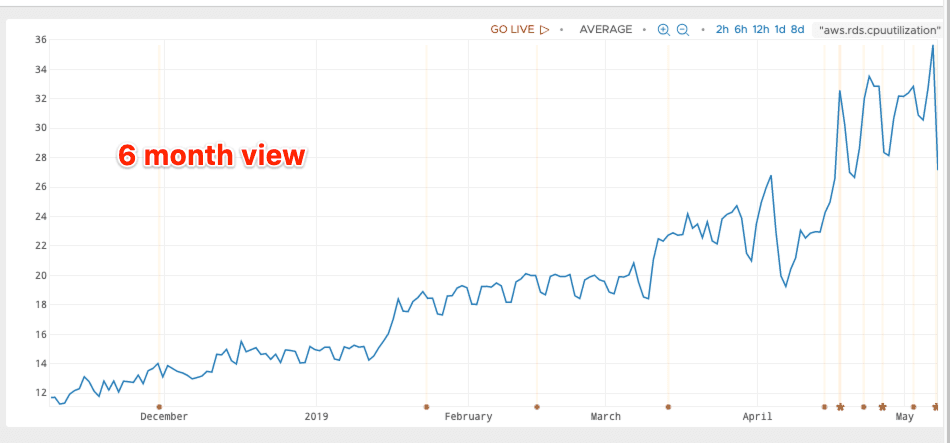Viewport: 950px width, 443px height.
Task: Pick the 8d time range
Action: (x=797, y=29)
